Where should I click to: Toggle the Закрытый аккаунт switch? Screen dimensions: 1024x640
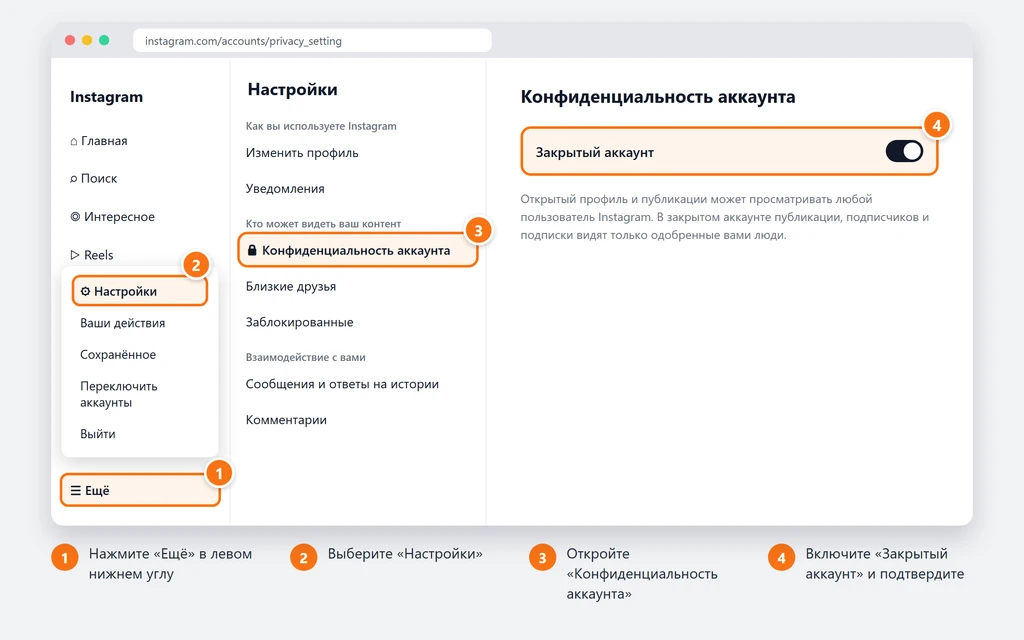[x=904, y=152]
